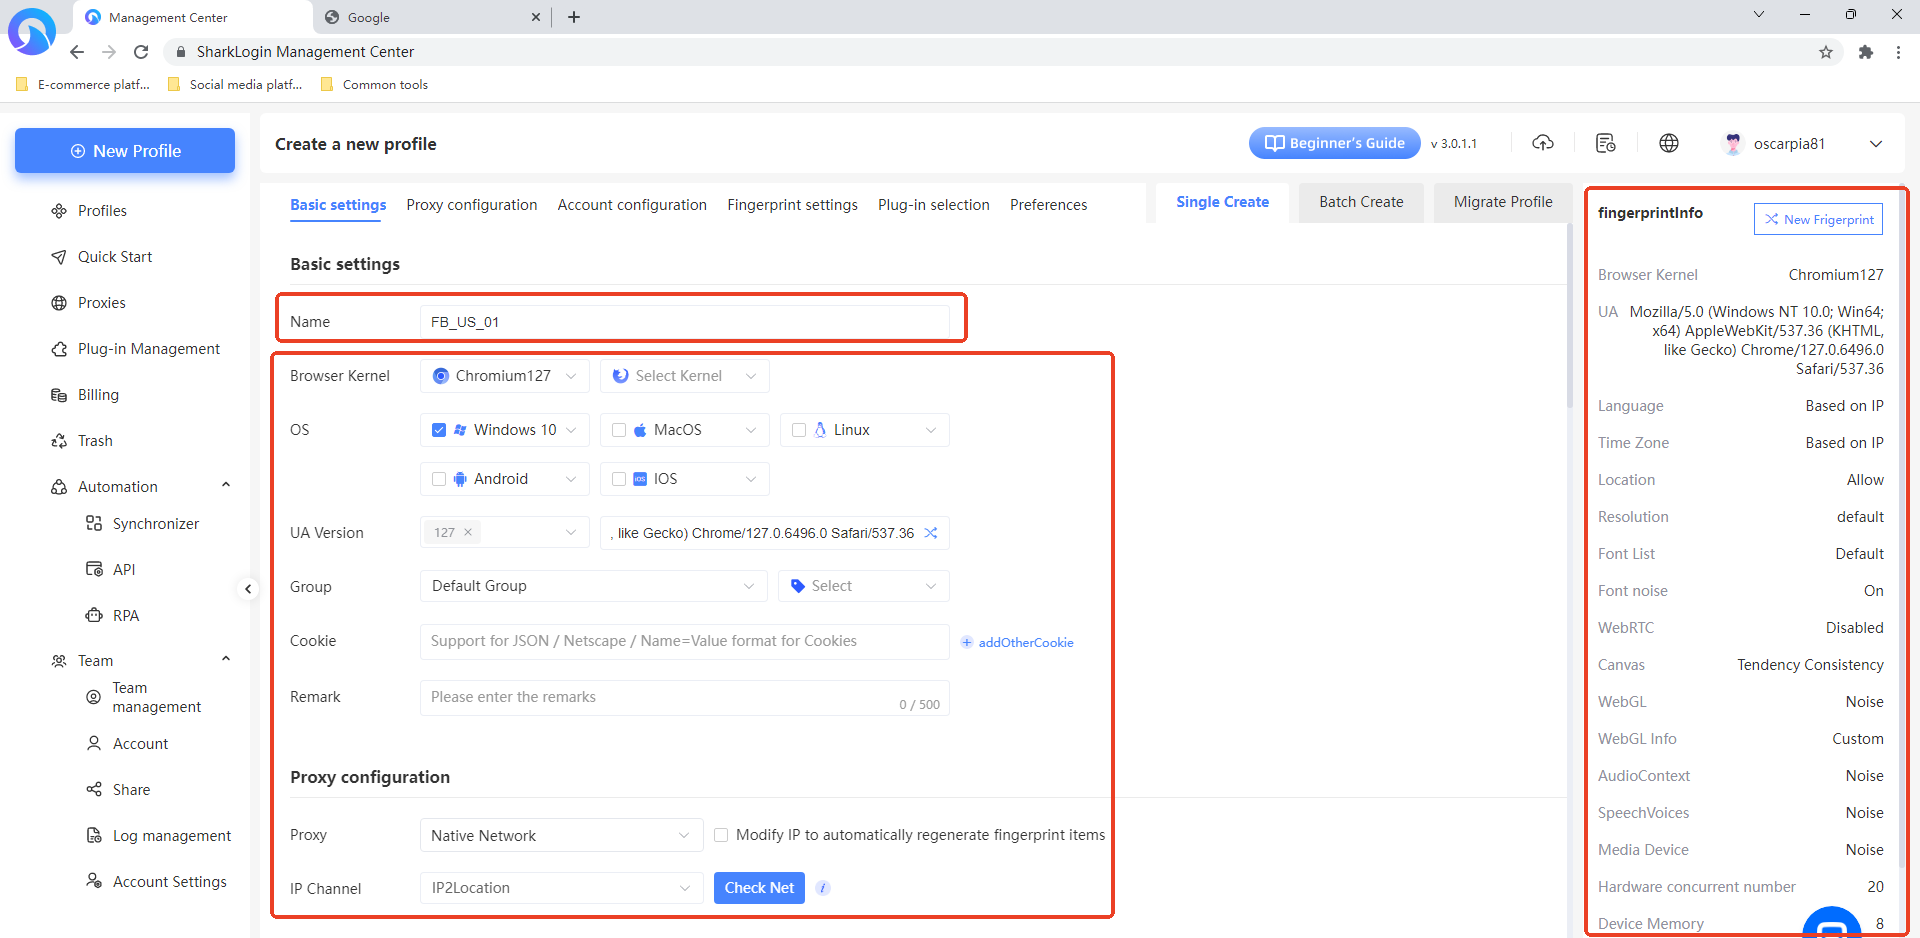Expand the Chromium127 browser kernel dropdown

click(505, 376)
